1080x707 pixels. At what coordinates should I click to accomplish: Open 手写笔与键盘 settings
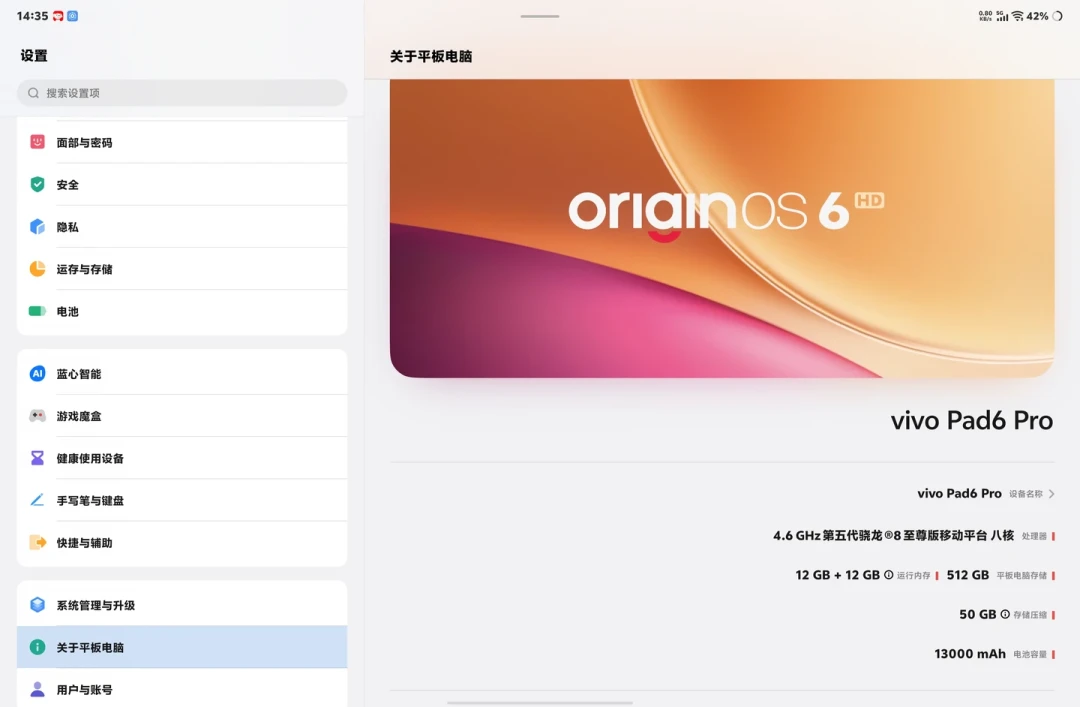point(182,500)
